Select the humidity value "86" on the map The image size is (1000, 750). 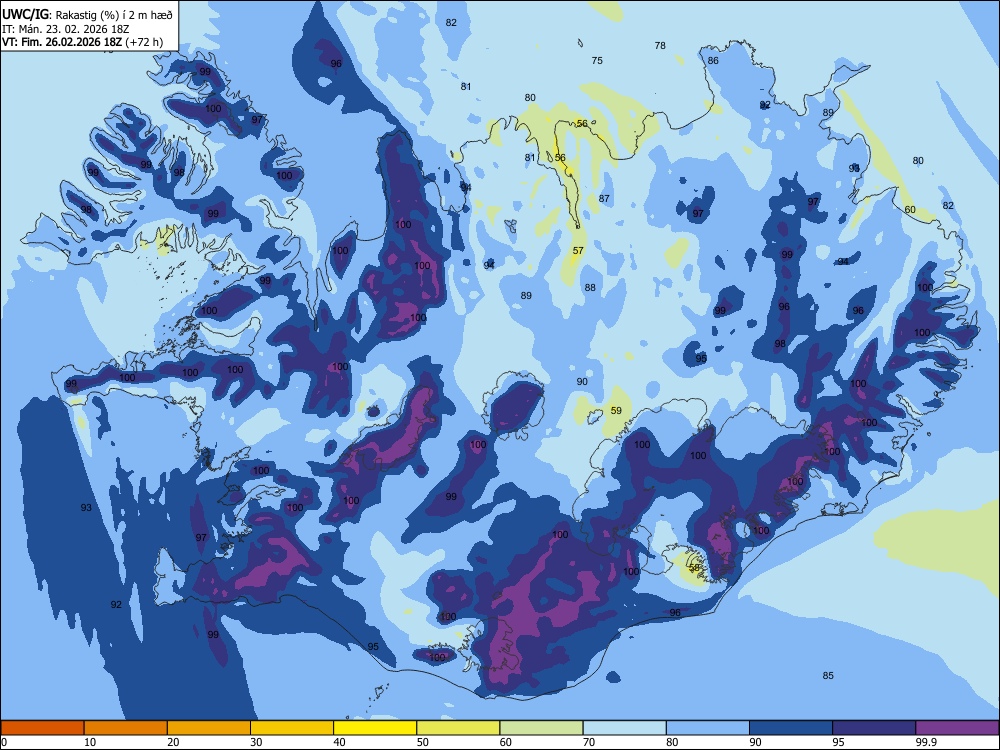pyautogui.click(x=713, y=61)
